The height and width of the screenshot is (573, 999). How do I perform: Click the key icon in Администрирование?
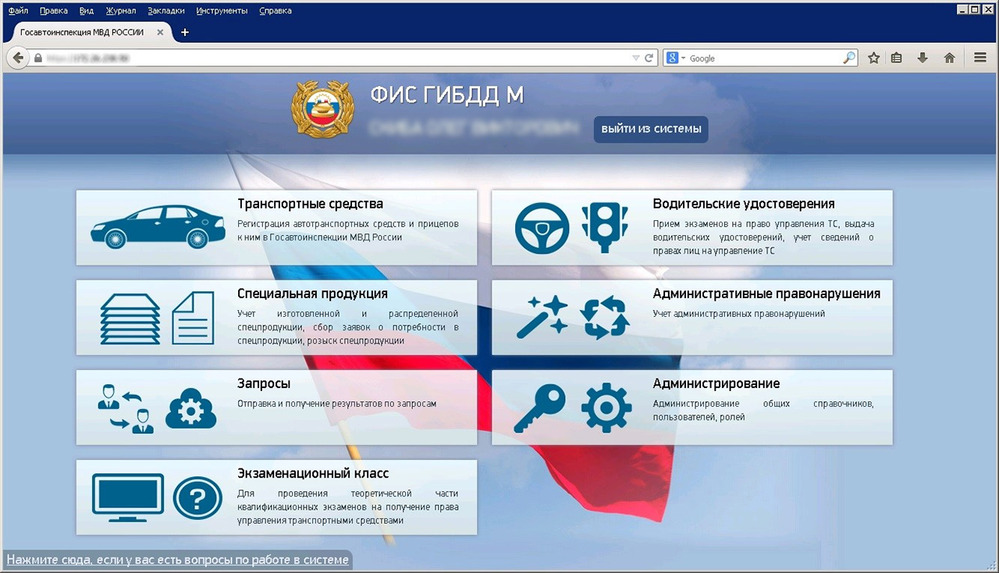point(540,408)
